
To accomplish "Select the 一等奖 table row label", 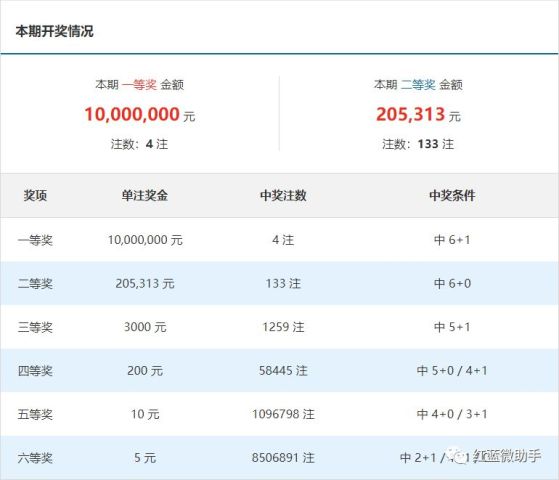I will [35, 240].
